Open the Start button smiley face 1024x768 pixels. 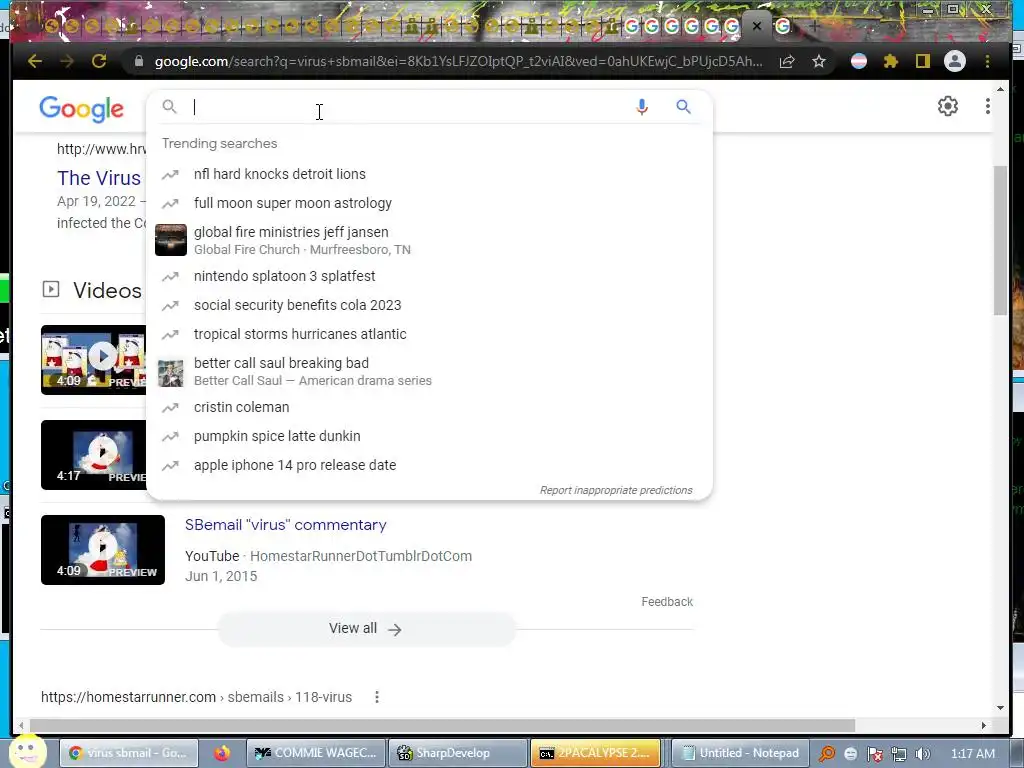[27, 752]
